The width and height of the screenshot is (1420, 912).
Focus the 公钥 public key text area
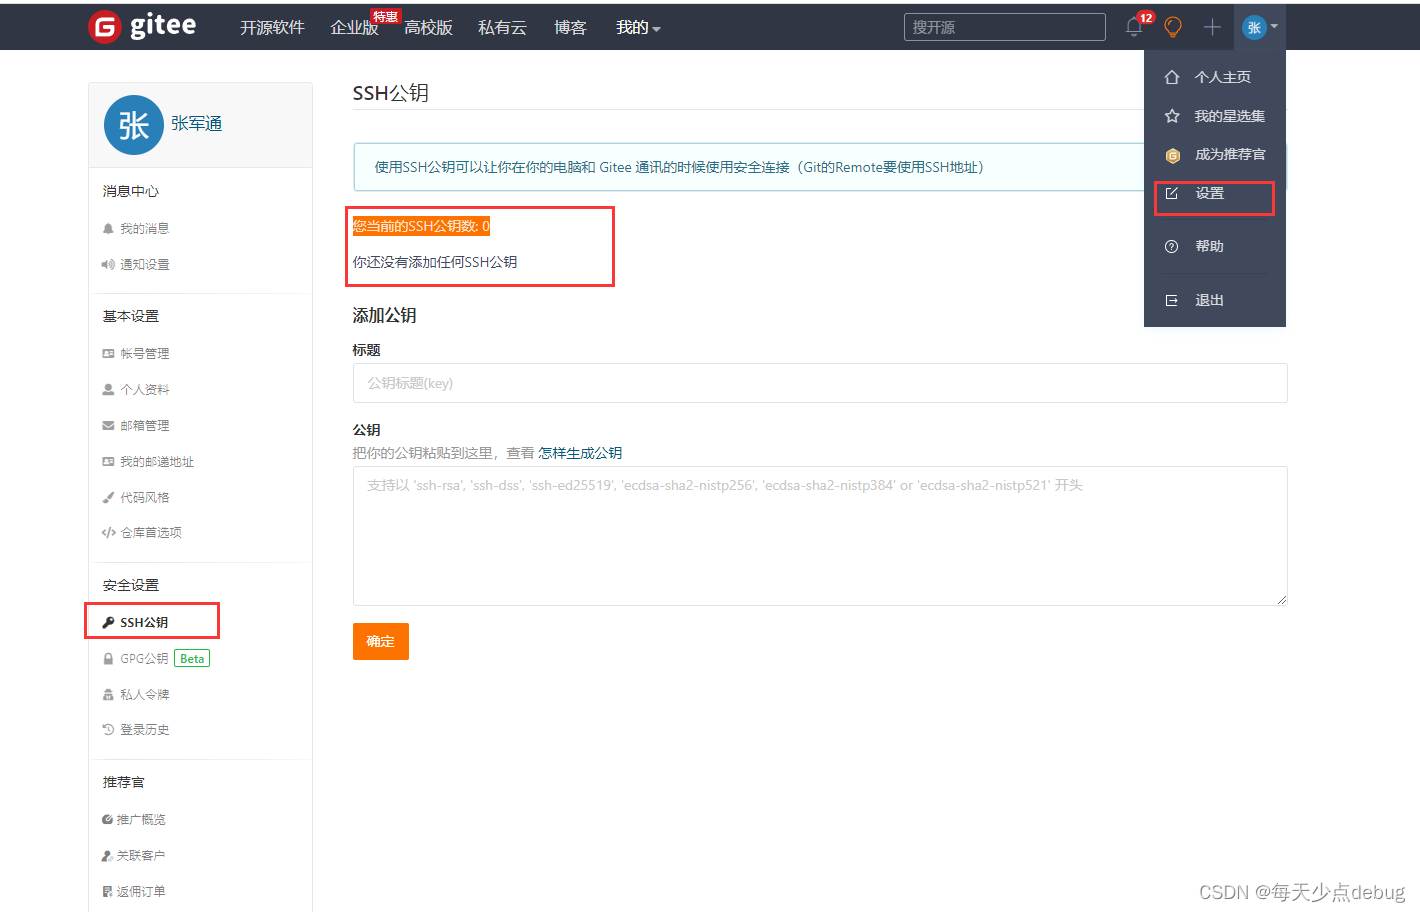[x=820, y=536]
